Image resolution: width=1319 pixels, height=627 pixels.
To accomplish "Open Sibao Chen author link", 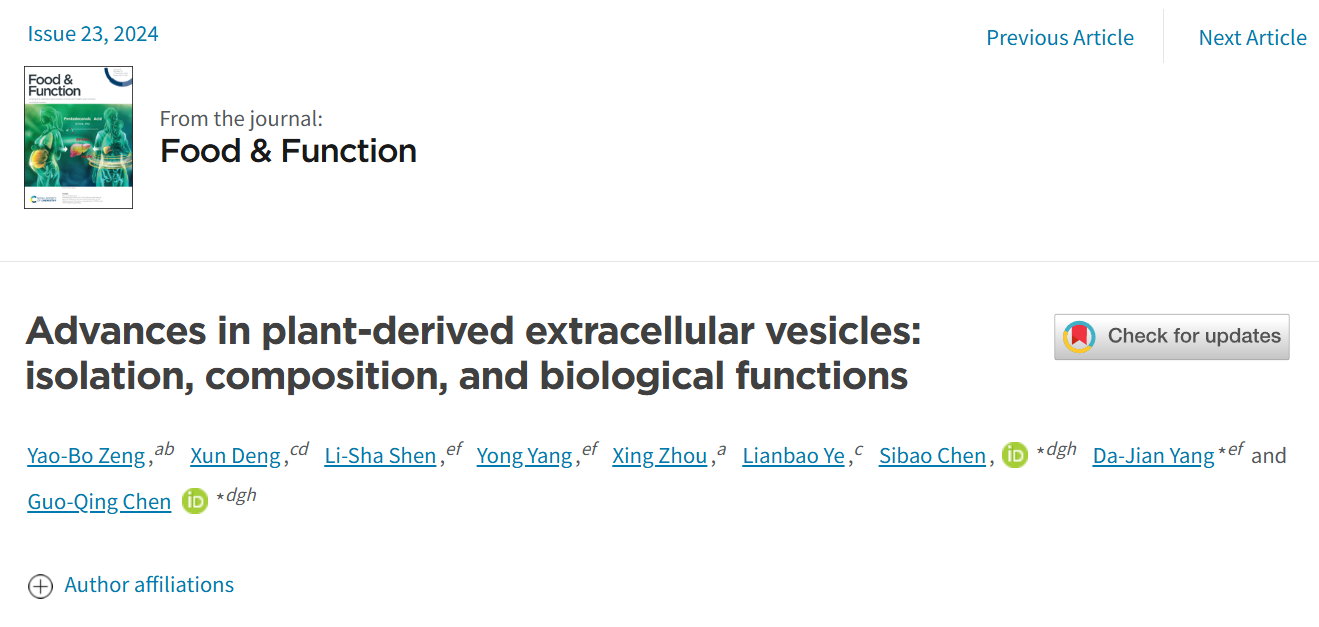I will coord(932,456).
